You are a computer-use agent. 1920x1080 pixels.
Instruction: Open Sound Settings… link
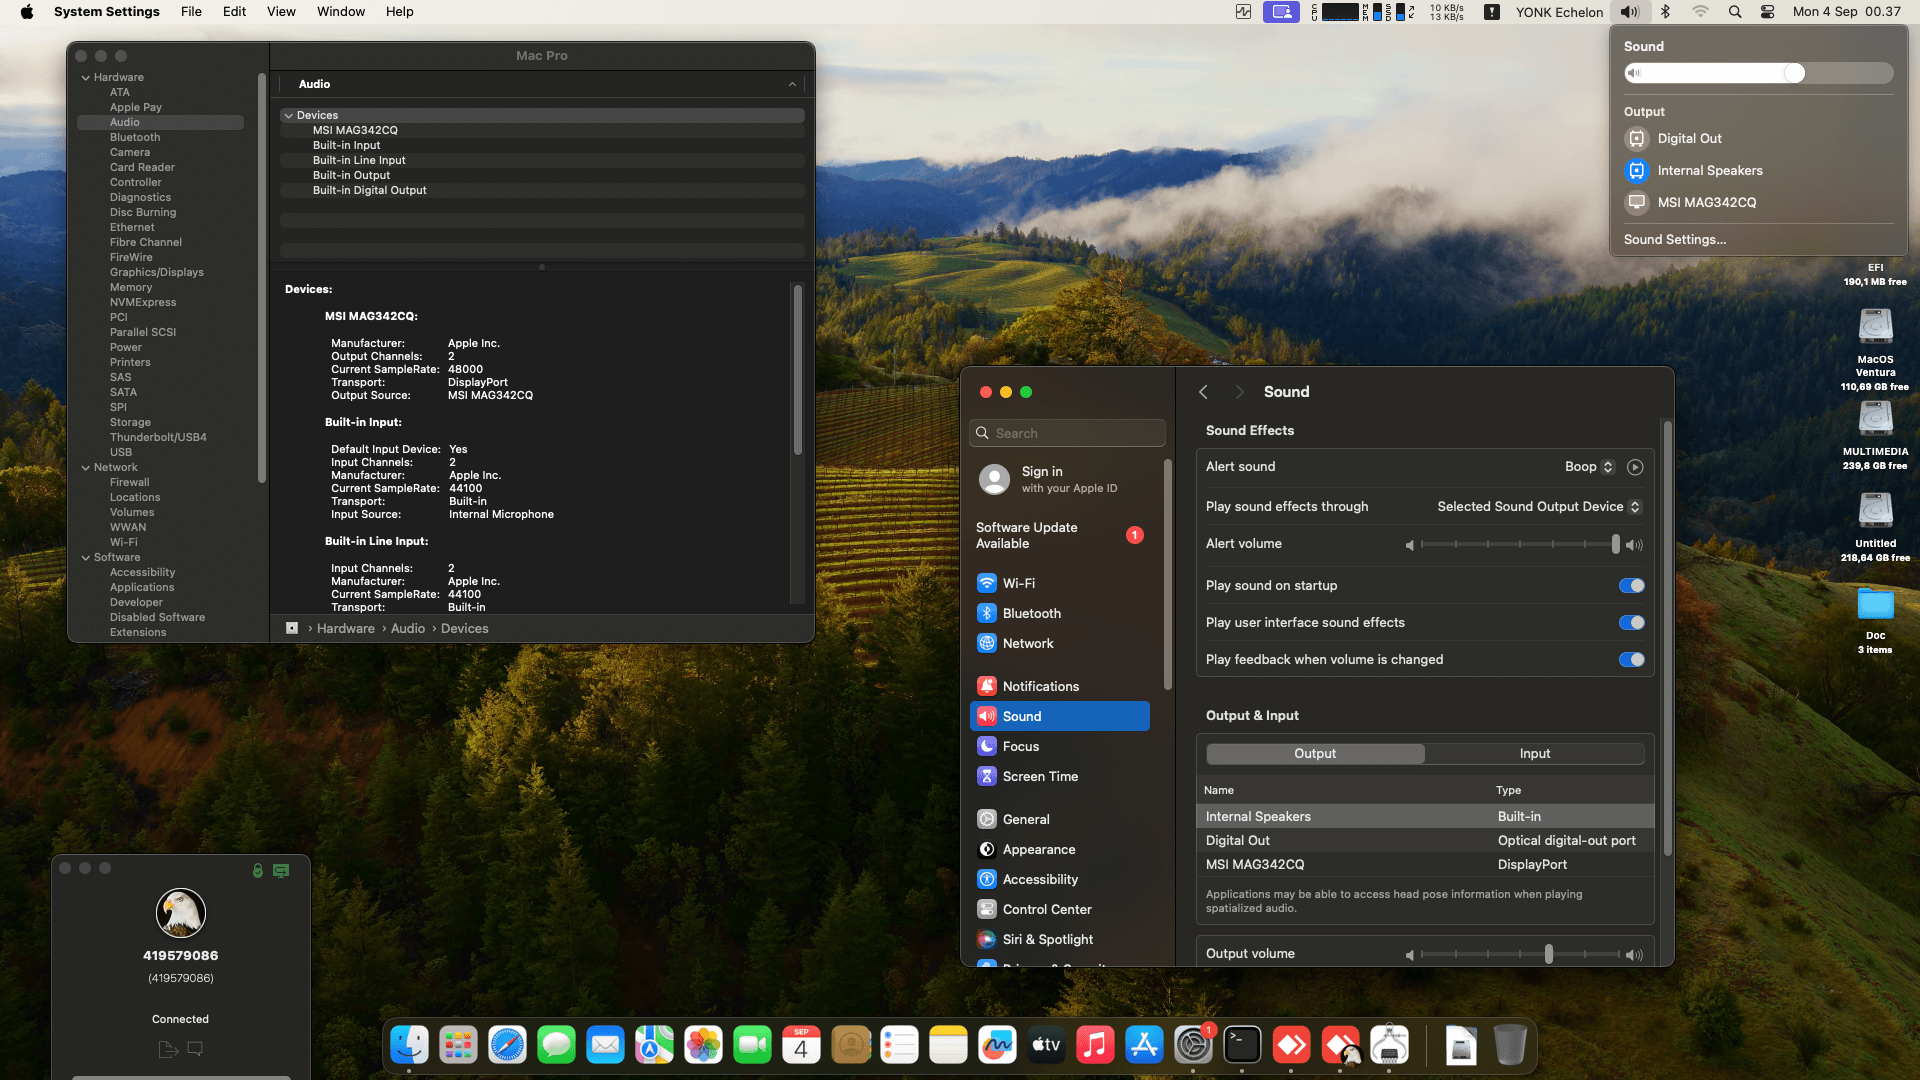[x=1674, y=239]
